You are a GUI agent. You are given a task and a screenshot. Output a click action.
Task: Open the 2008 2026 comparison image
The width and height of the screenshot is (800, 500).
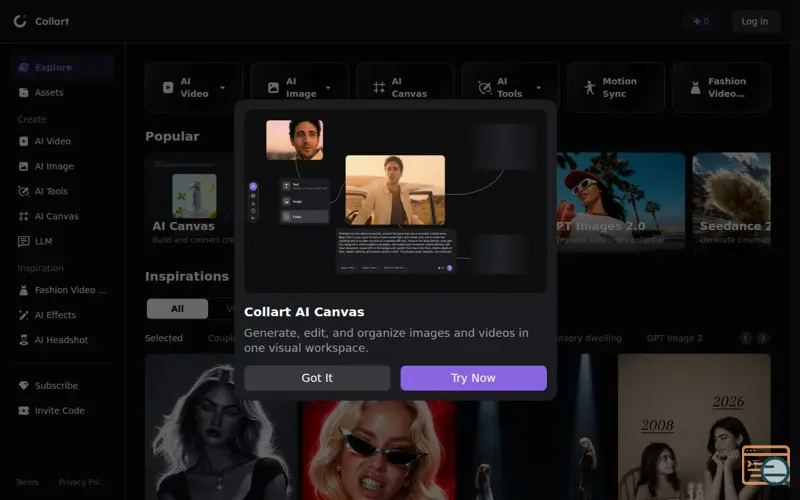(694, 427)
